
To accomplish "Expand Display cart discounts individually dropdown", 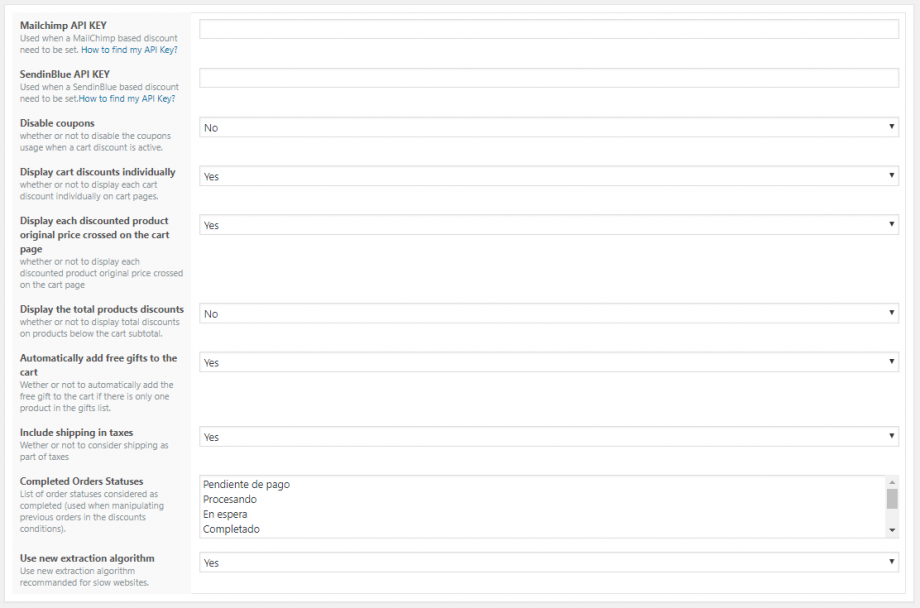I will (548, 176).
